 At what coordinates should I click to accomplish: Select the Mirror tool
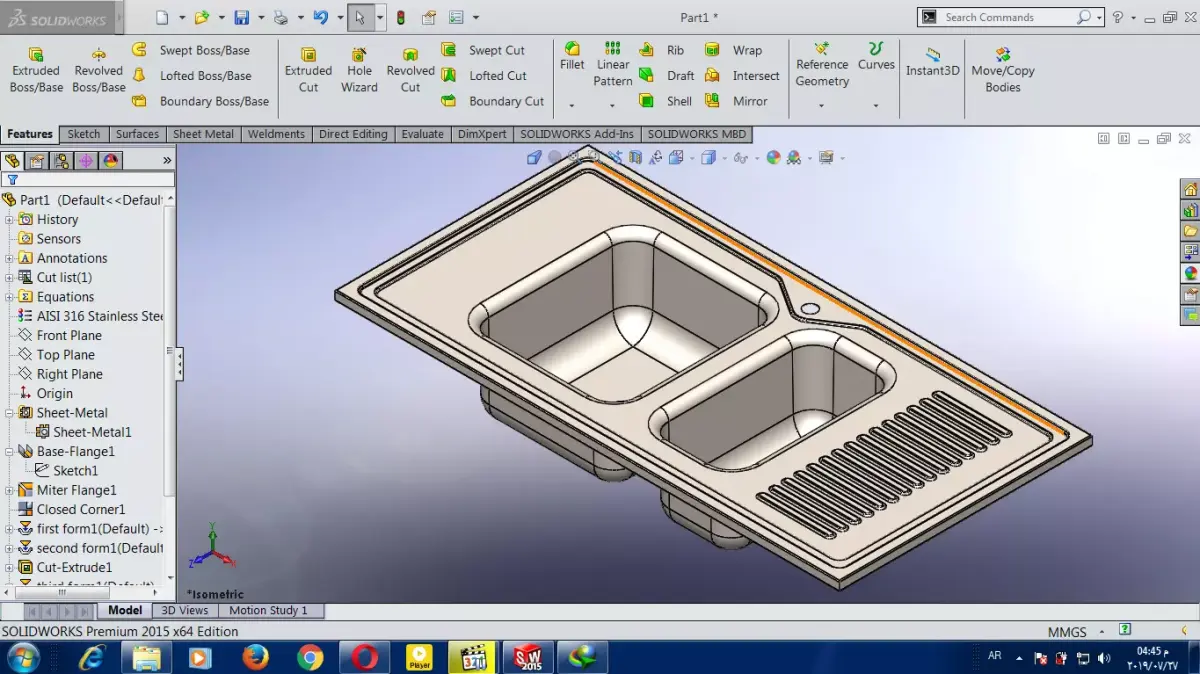[736, 101]
